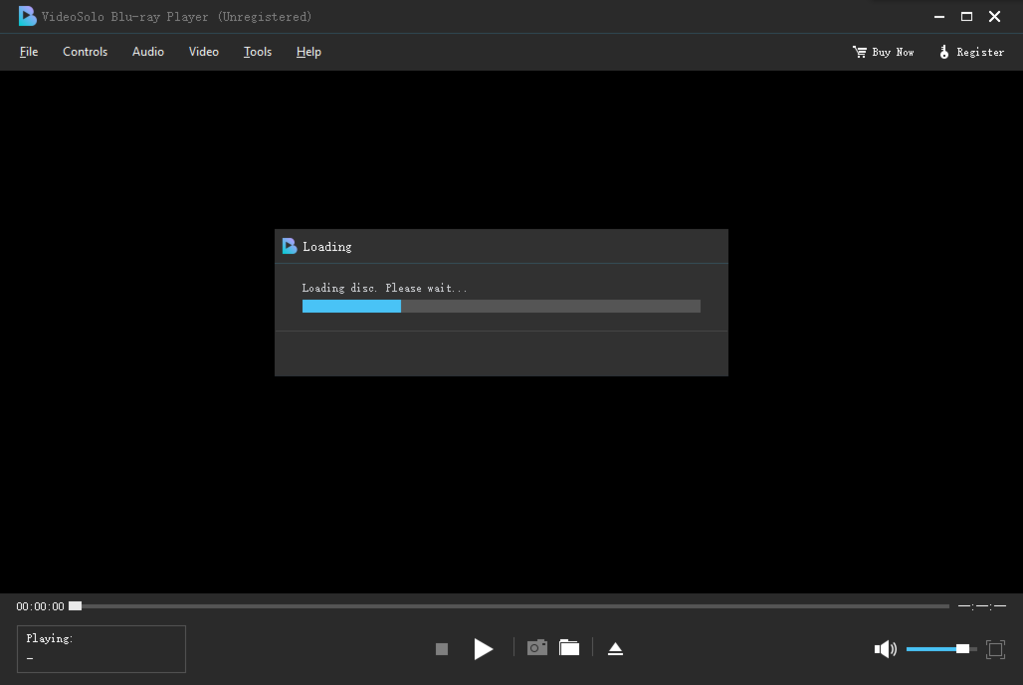Viewport: 1023px width, 685px height.
Task: Adjust the volume slider
Action: (941, 648)
